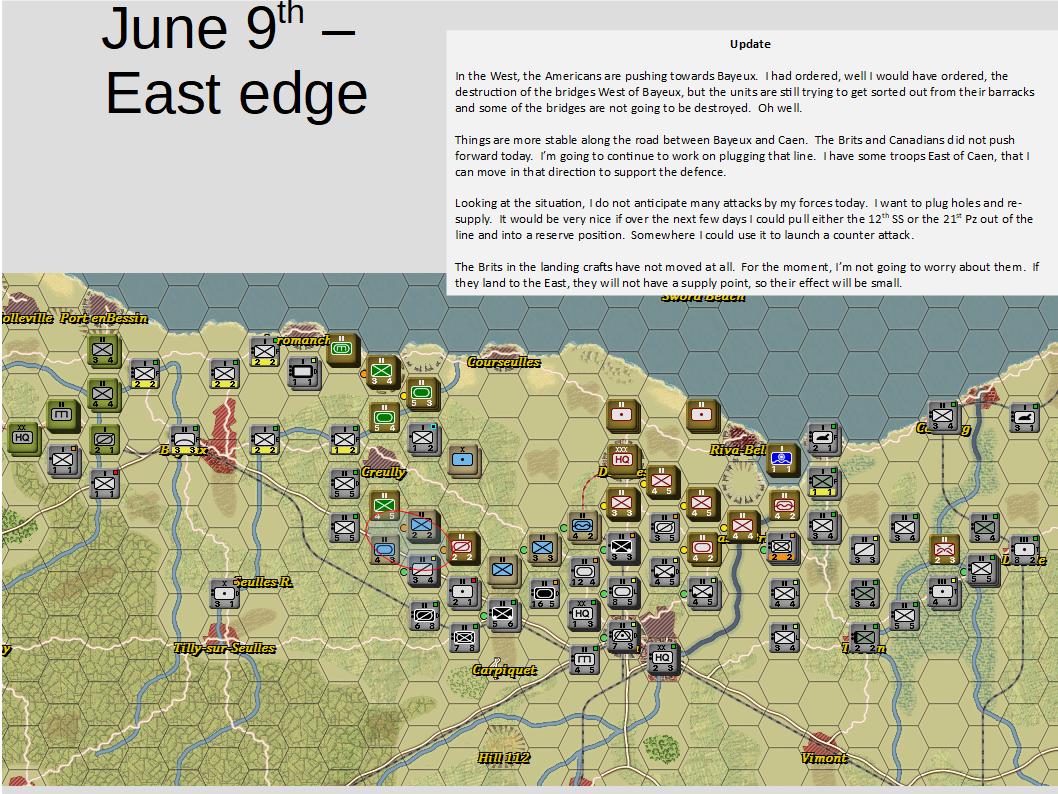Select the black 5-6 infantry counter

[503, 615]
